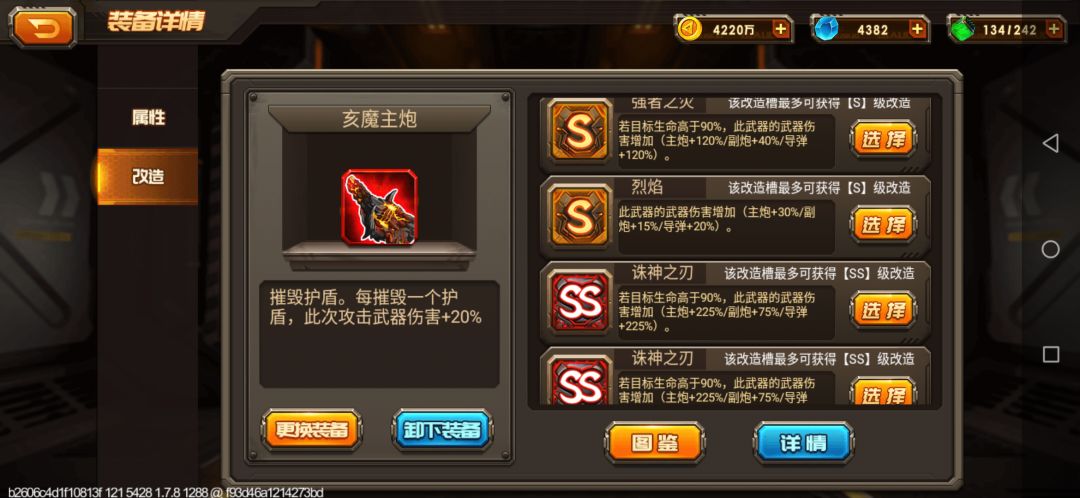
Task: Switch to the 改造 tab
Action: (x=148, y=176)
